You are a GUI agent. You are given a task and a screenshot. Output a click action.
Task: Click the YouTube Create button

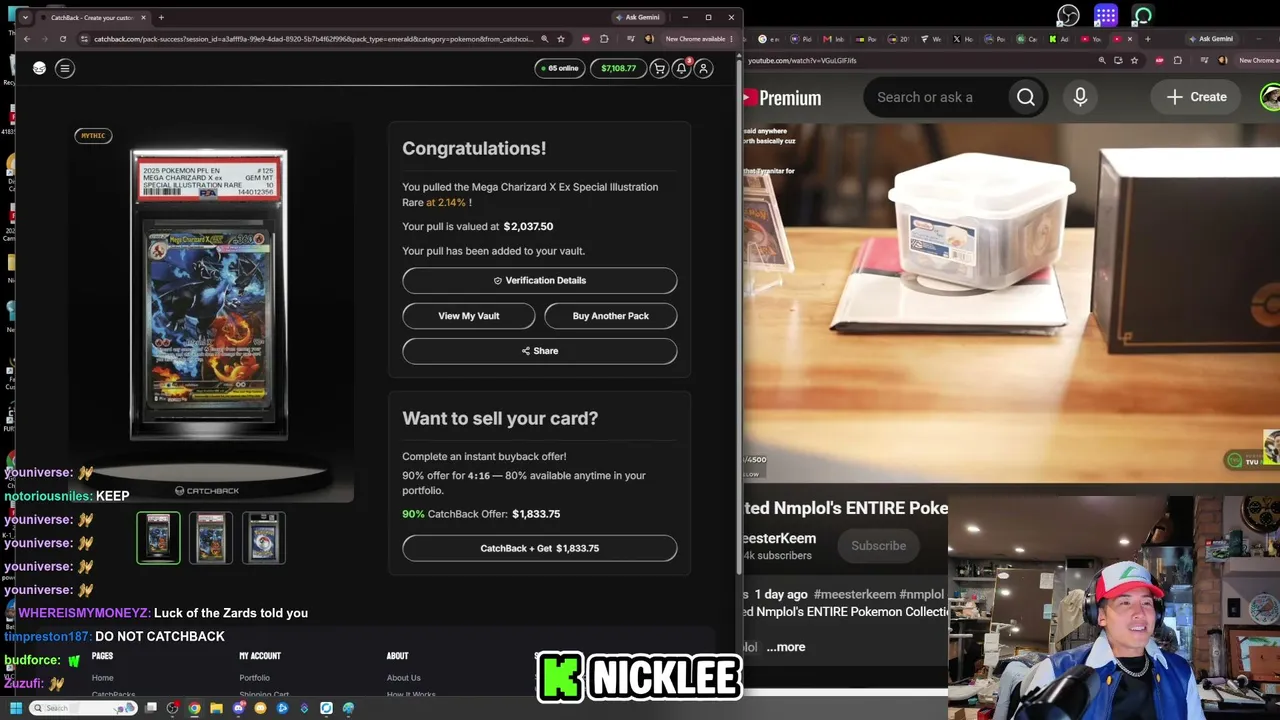point(1196,97)
